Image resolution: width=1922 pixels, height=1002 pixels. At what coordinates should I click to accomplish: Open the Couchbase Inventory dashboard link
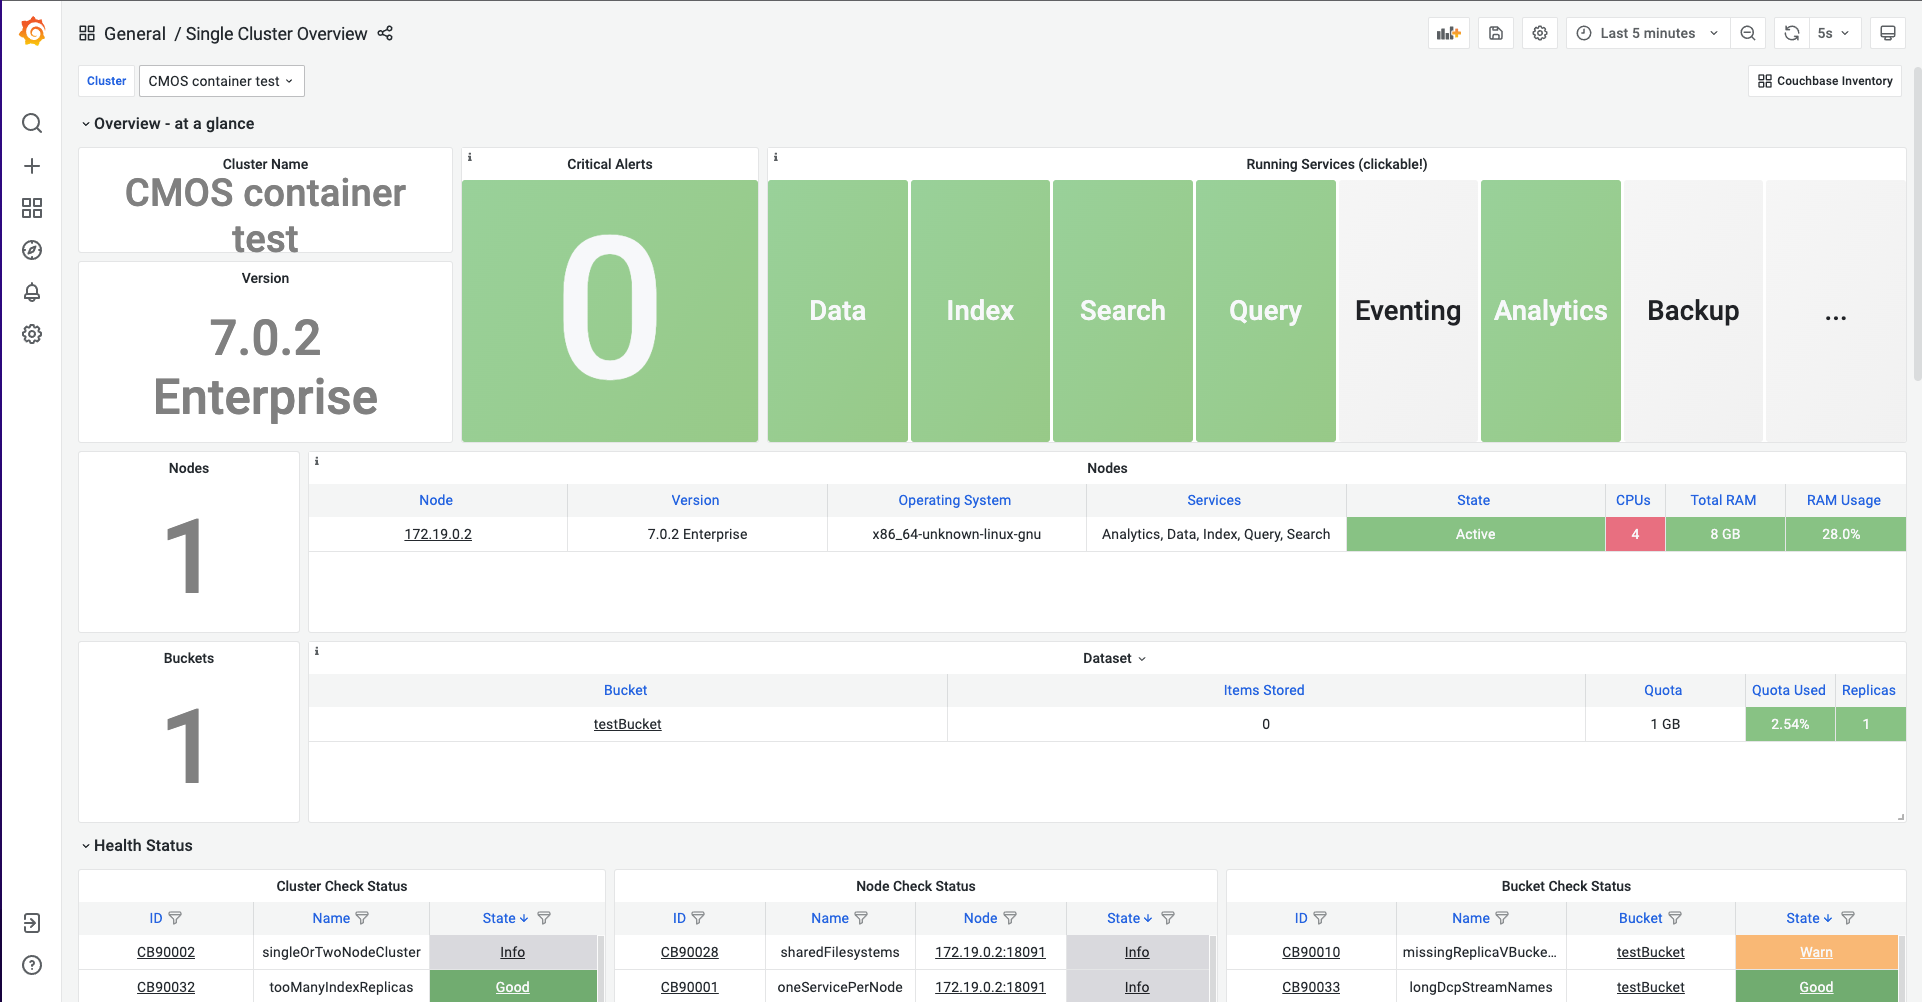[x=1825, y=81]
